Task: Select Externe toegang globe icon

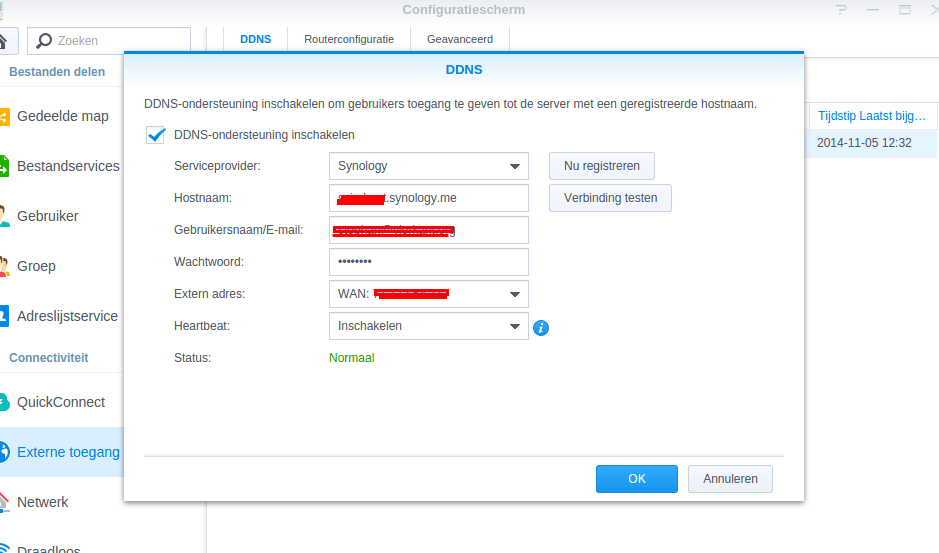Action: (4, 452)
